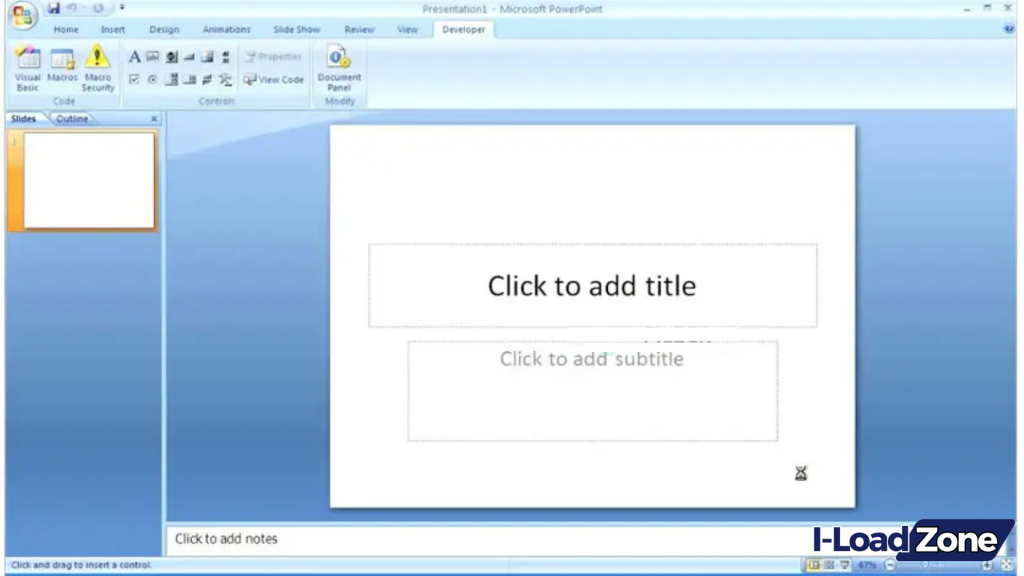
Task: Toggle Normal view in the status bar
Action: click(813, 564)
